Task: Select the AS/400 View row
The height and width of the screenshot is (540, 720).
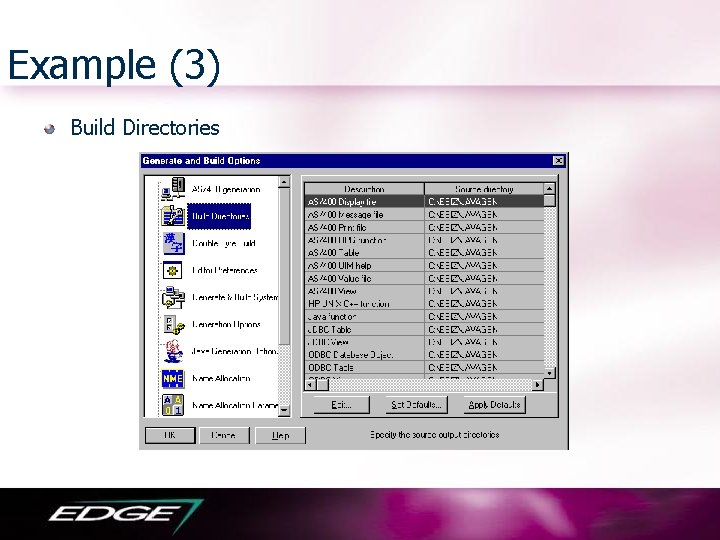Action: (x=424, y=291)
